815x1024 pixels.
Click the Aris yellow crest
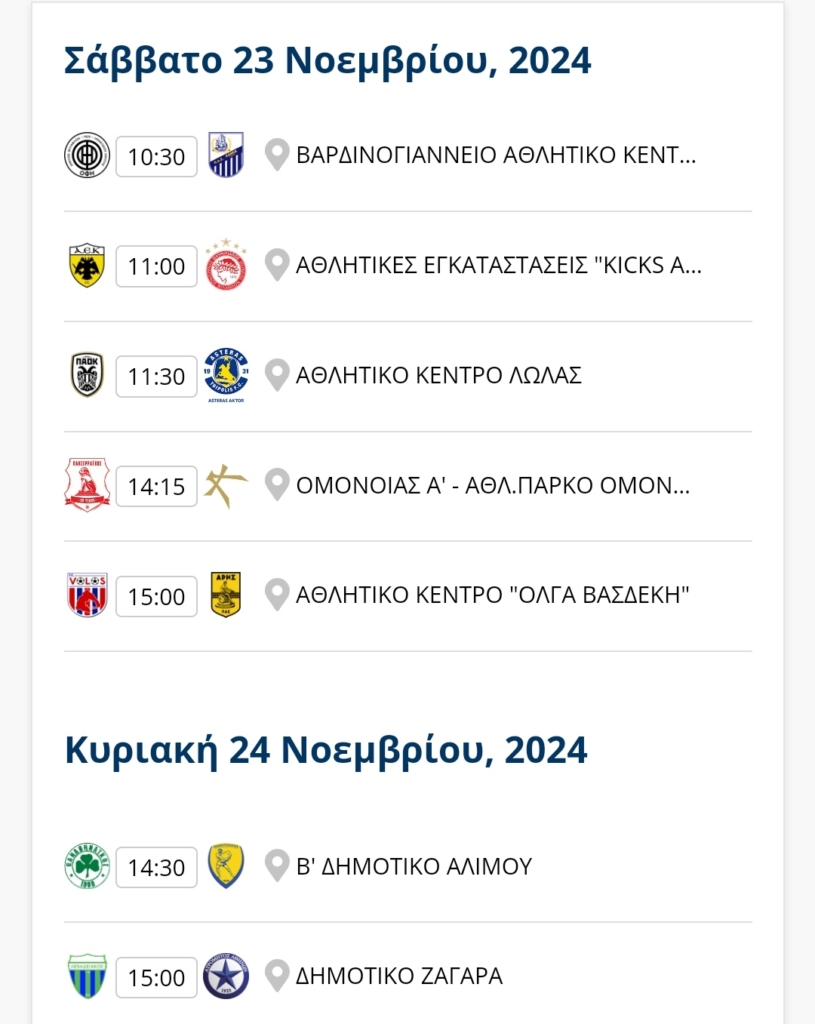pyautogui.click(x=226, y=594)
